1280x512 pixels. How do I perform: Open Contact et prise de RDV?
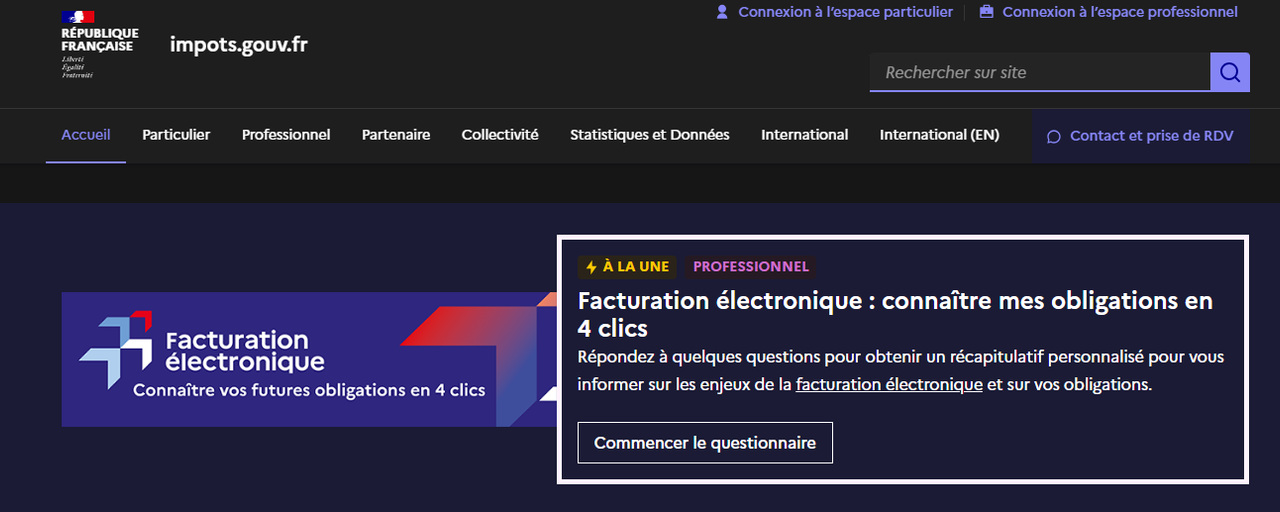(x=1140, y=136)
